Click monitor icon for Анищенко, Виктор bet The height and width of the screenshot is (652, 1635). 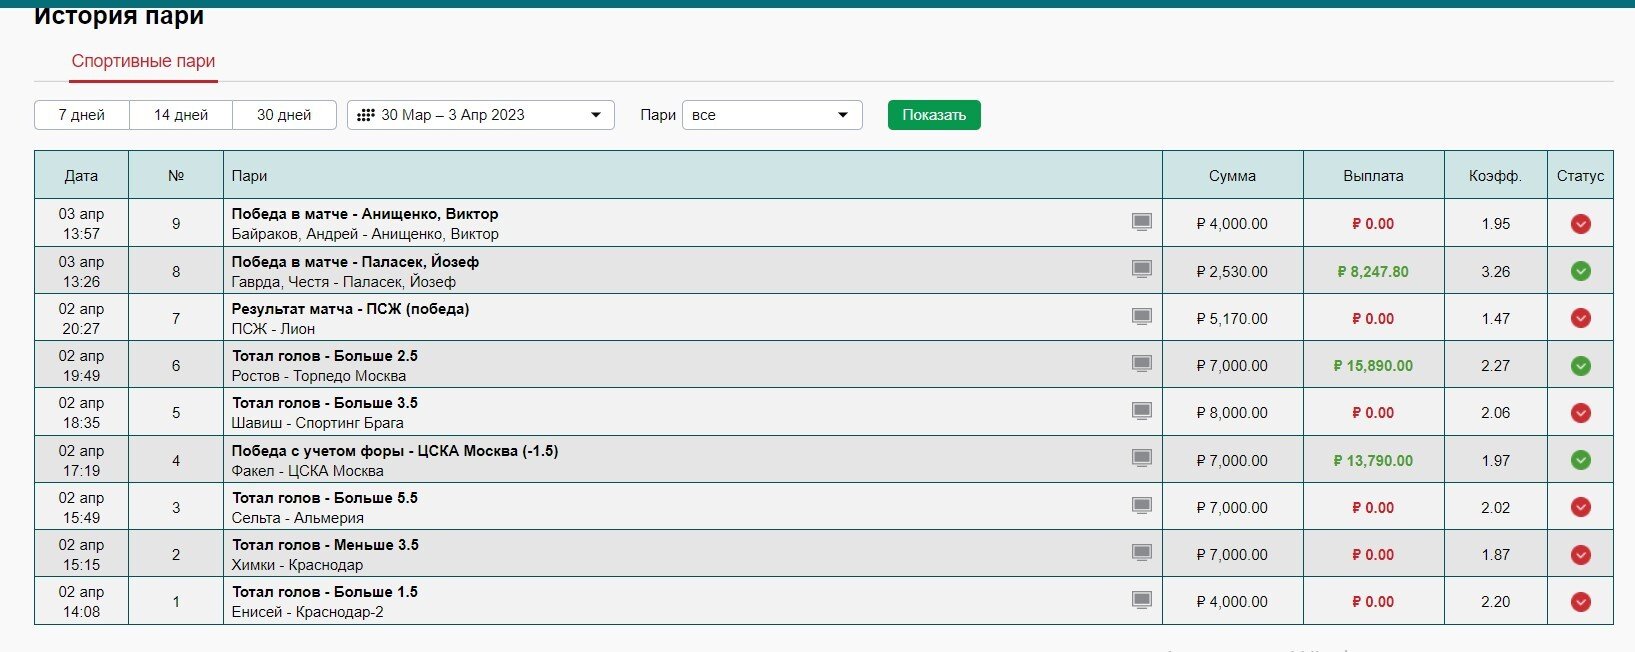coord(1141,222)
